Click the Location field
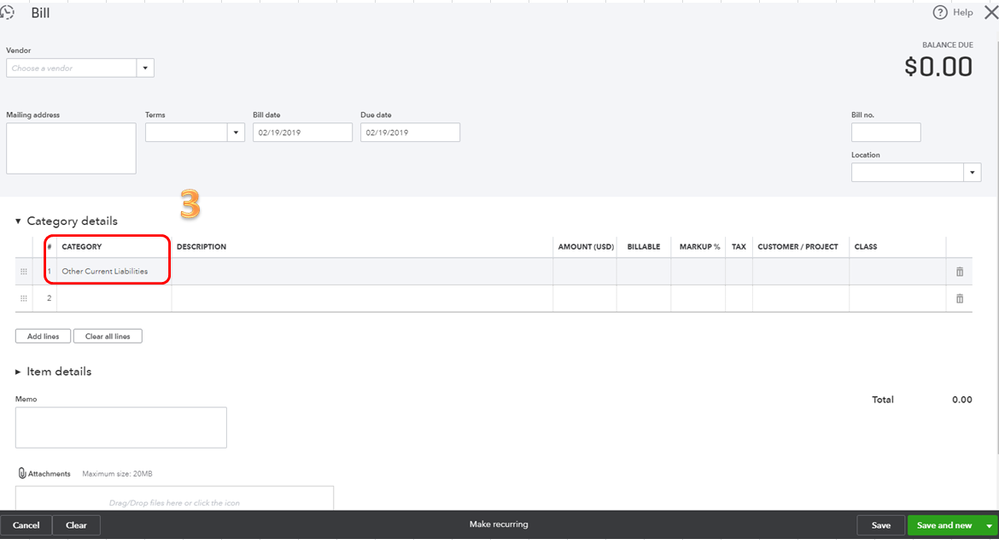999x540 pixels. pos(907,173)
